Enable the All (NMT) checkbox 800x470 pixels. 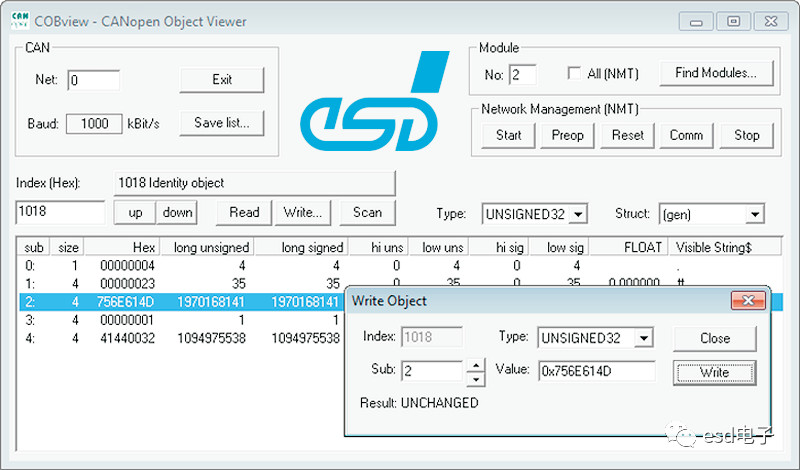click(x=574, y=74)
